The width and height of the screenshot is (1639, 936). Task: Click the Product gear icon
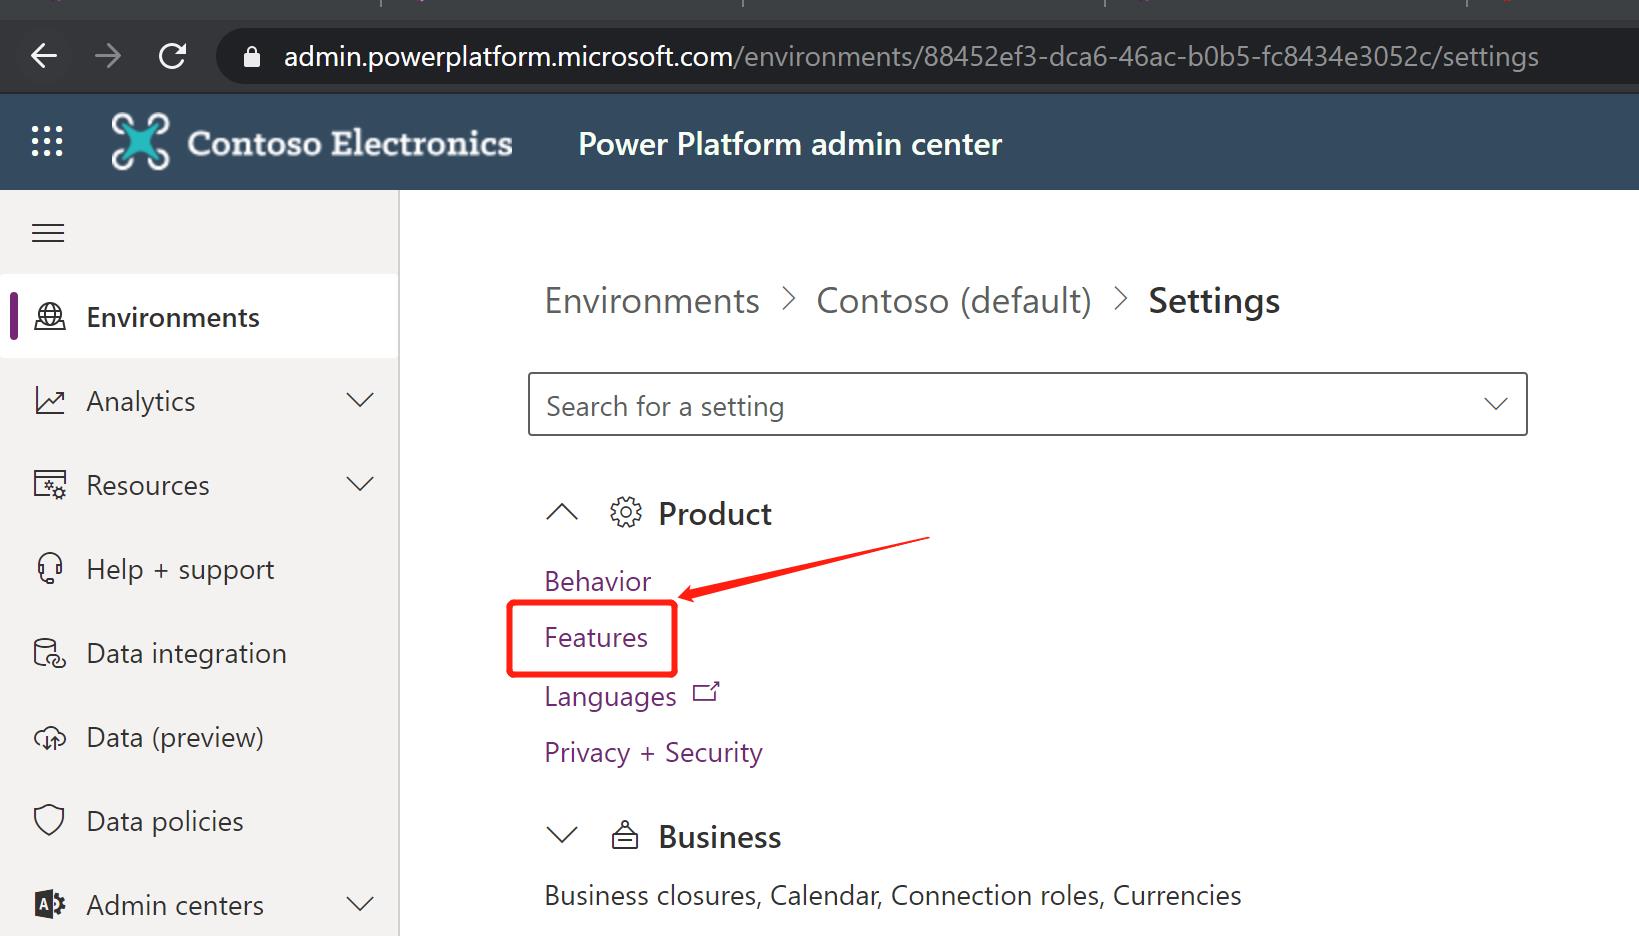[626, 513]
